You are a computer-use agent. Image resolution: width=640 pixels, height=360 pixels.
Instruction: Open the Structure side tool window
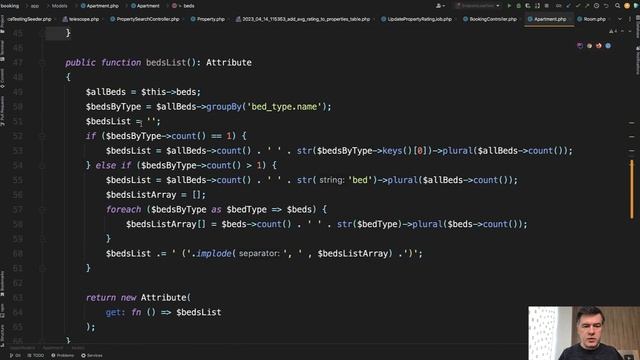(2, 335)
